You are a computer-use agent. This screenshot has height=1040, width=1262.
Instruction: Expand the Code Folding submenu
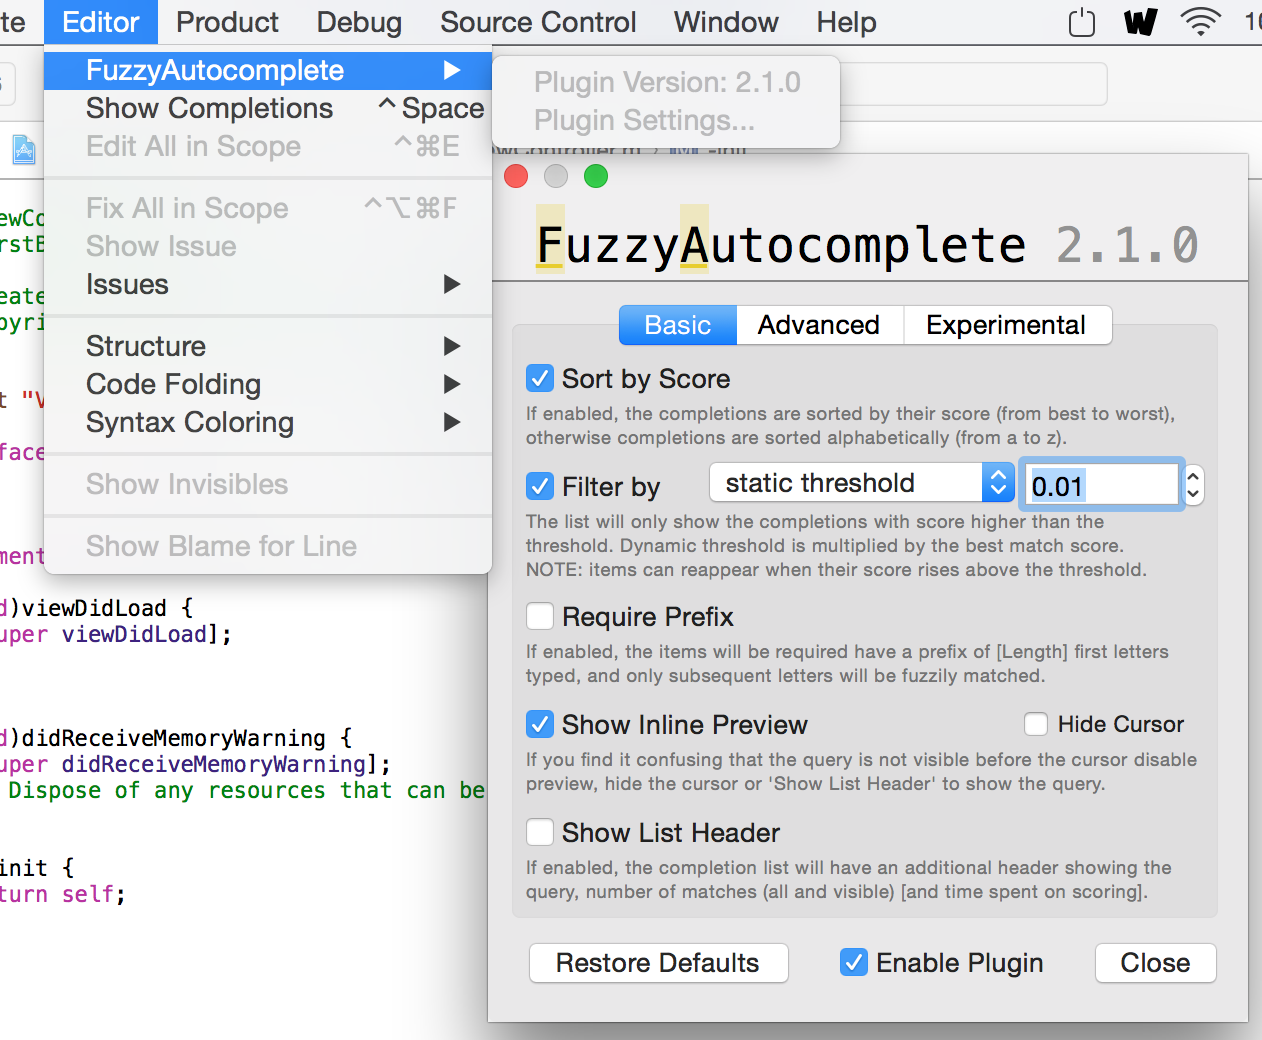pos(268,384)
